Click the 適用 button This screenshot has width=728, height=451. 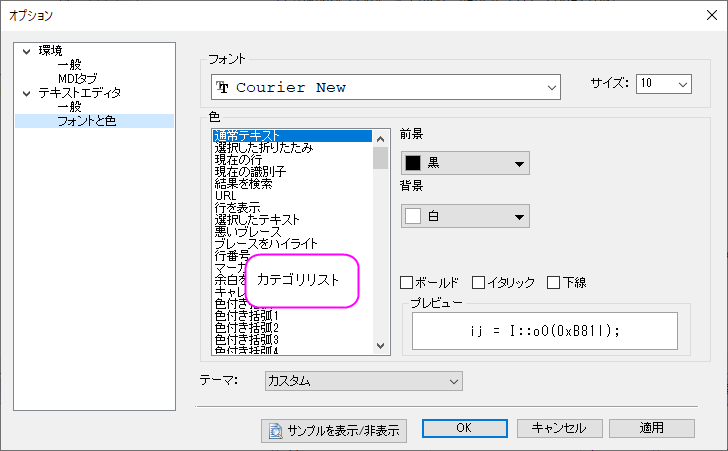652,428
